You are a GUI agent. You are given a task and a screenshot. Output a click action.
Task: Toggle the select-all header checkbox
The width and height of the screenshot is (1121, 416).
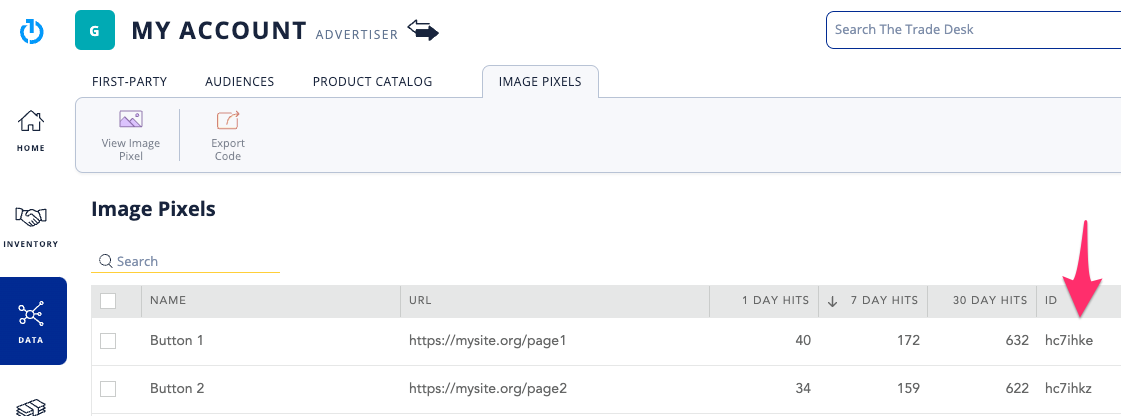(x=108, y=301)
